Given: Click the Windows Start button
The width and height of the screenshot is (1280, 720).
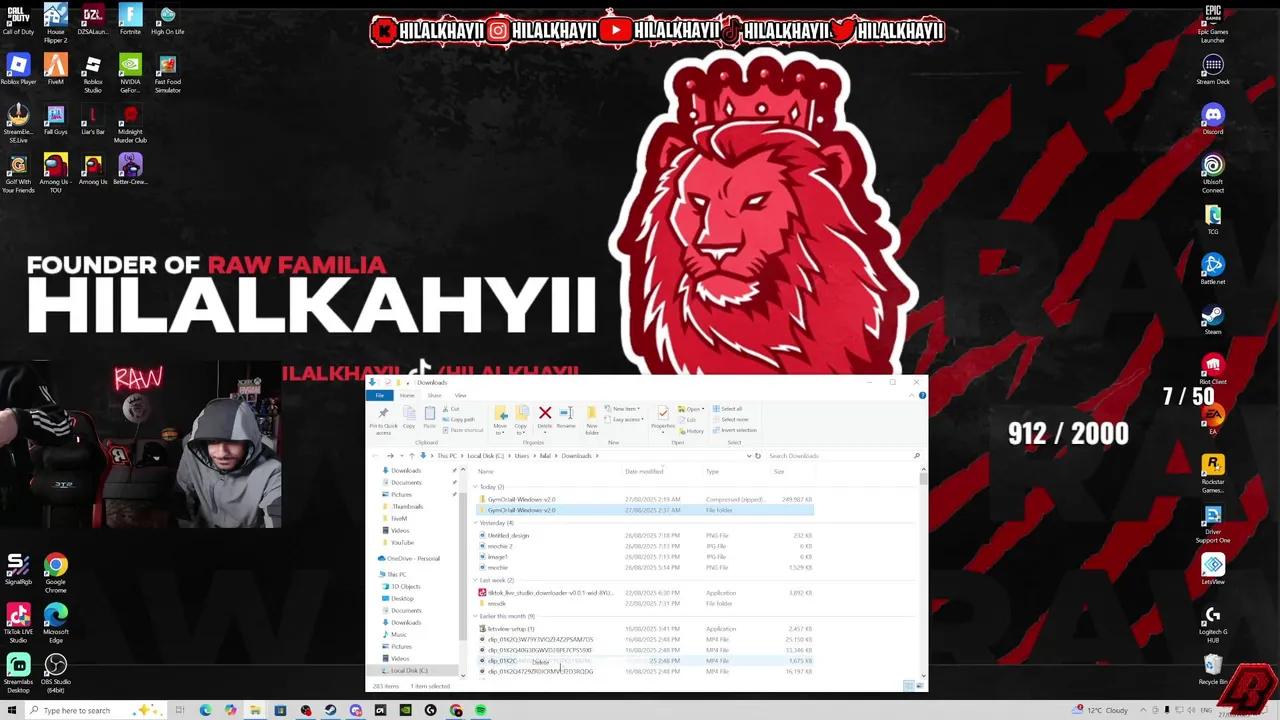Looking at the screenshot, I should tap(12, 710).
